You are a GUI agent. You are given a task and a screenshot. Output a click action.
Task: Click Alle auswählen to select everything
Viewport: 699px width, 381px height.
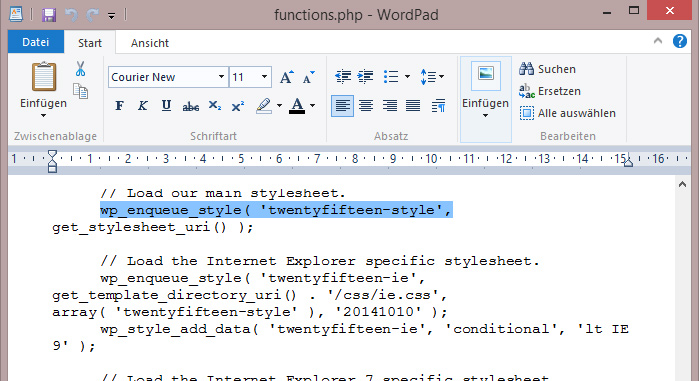(567, 113)
